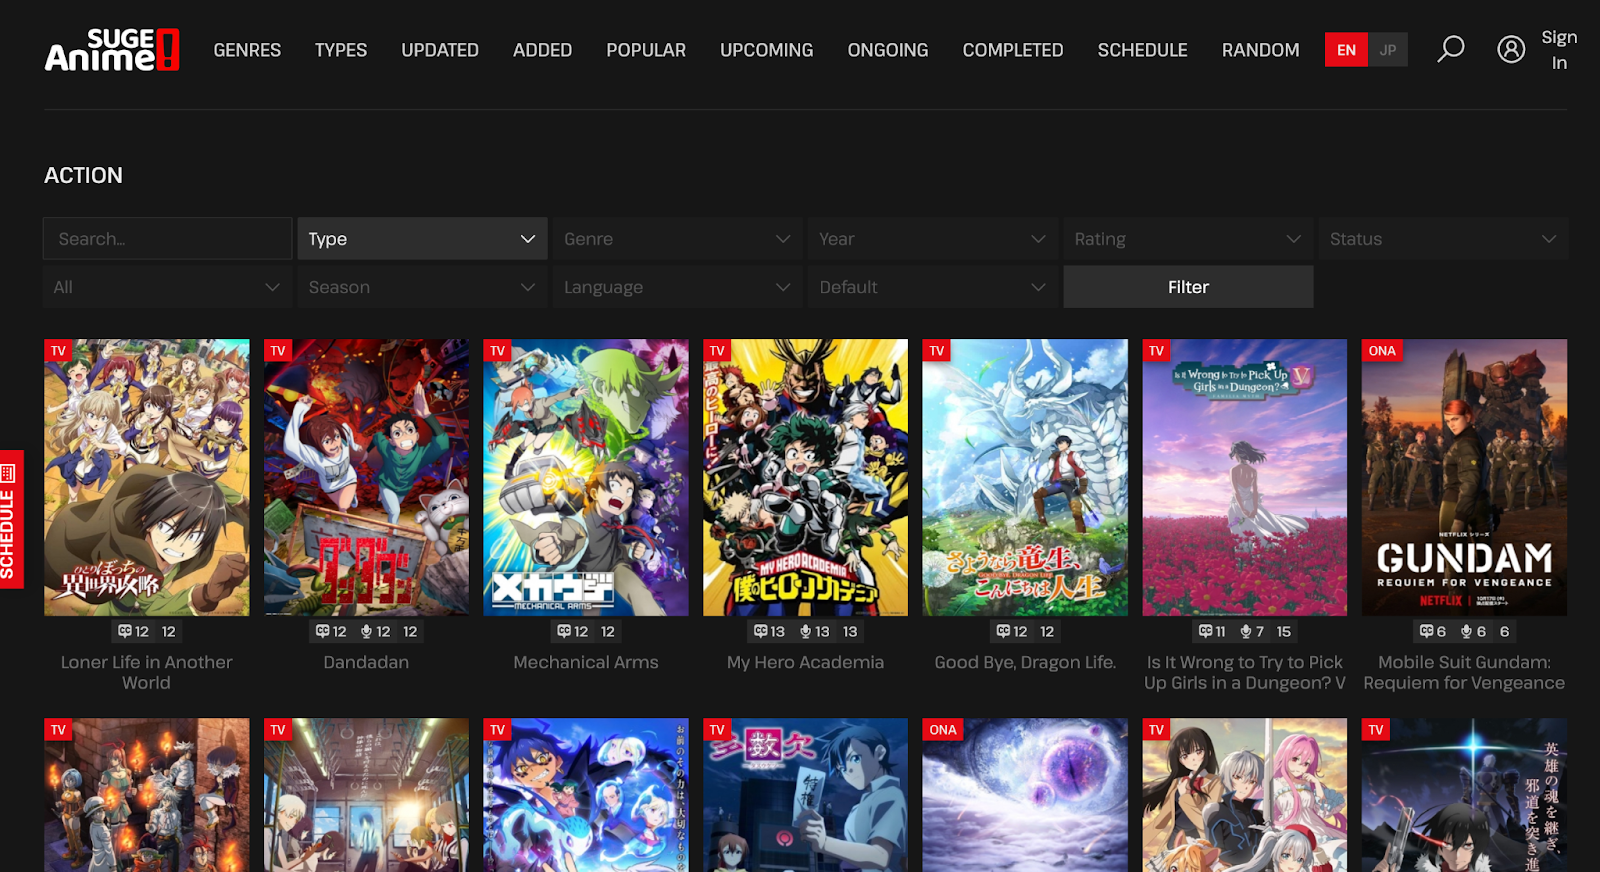
Task: Click the user profile icon
Action: pos(1511,49)
